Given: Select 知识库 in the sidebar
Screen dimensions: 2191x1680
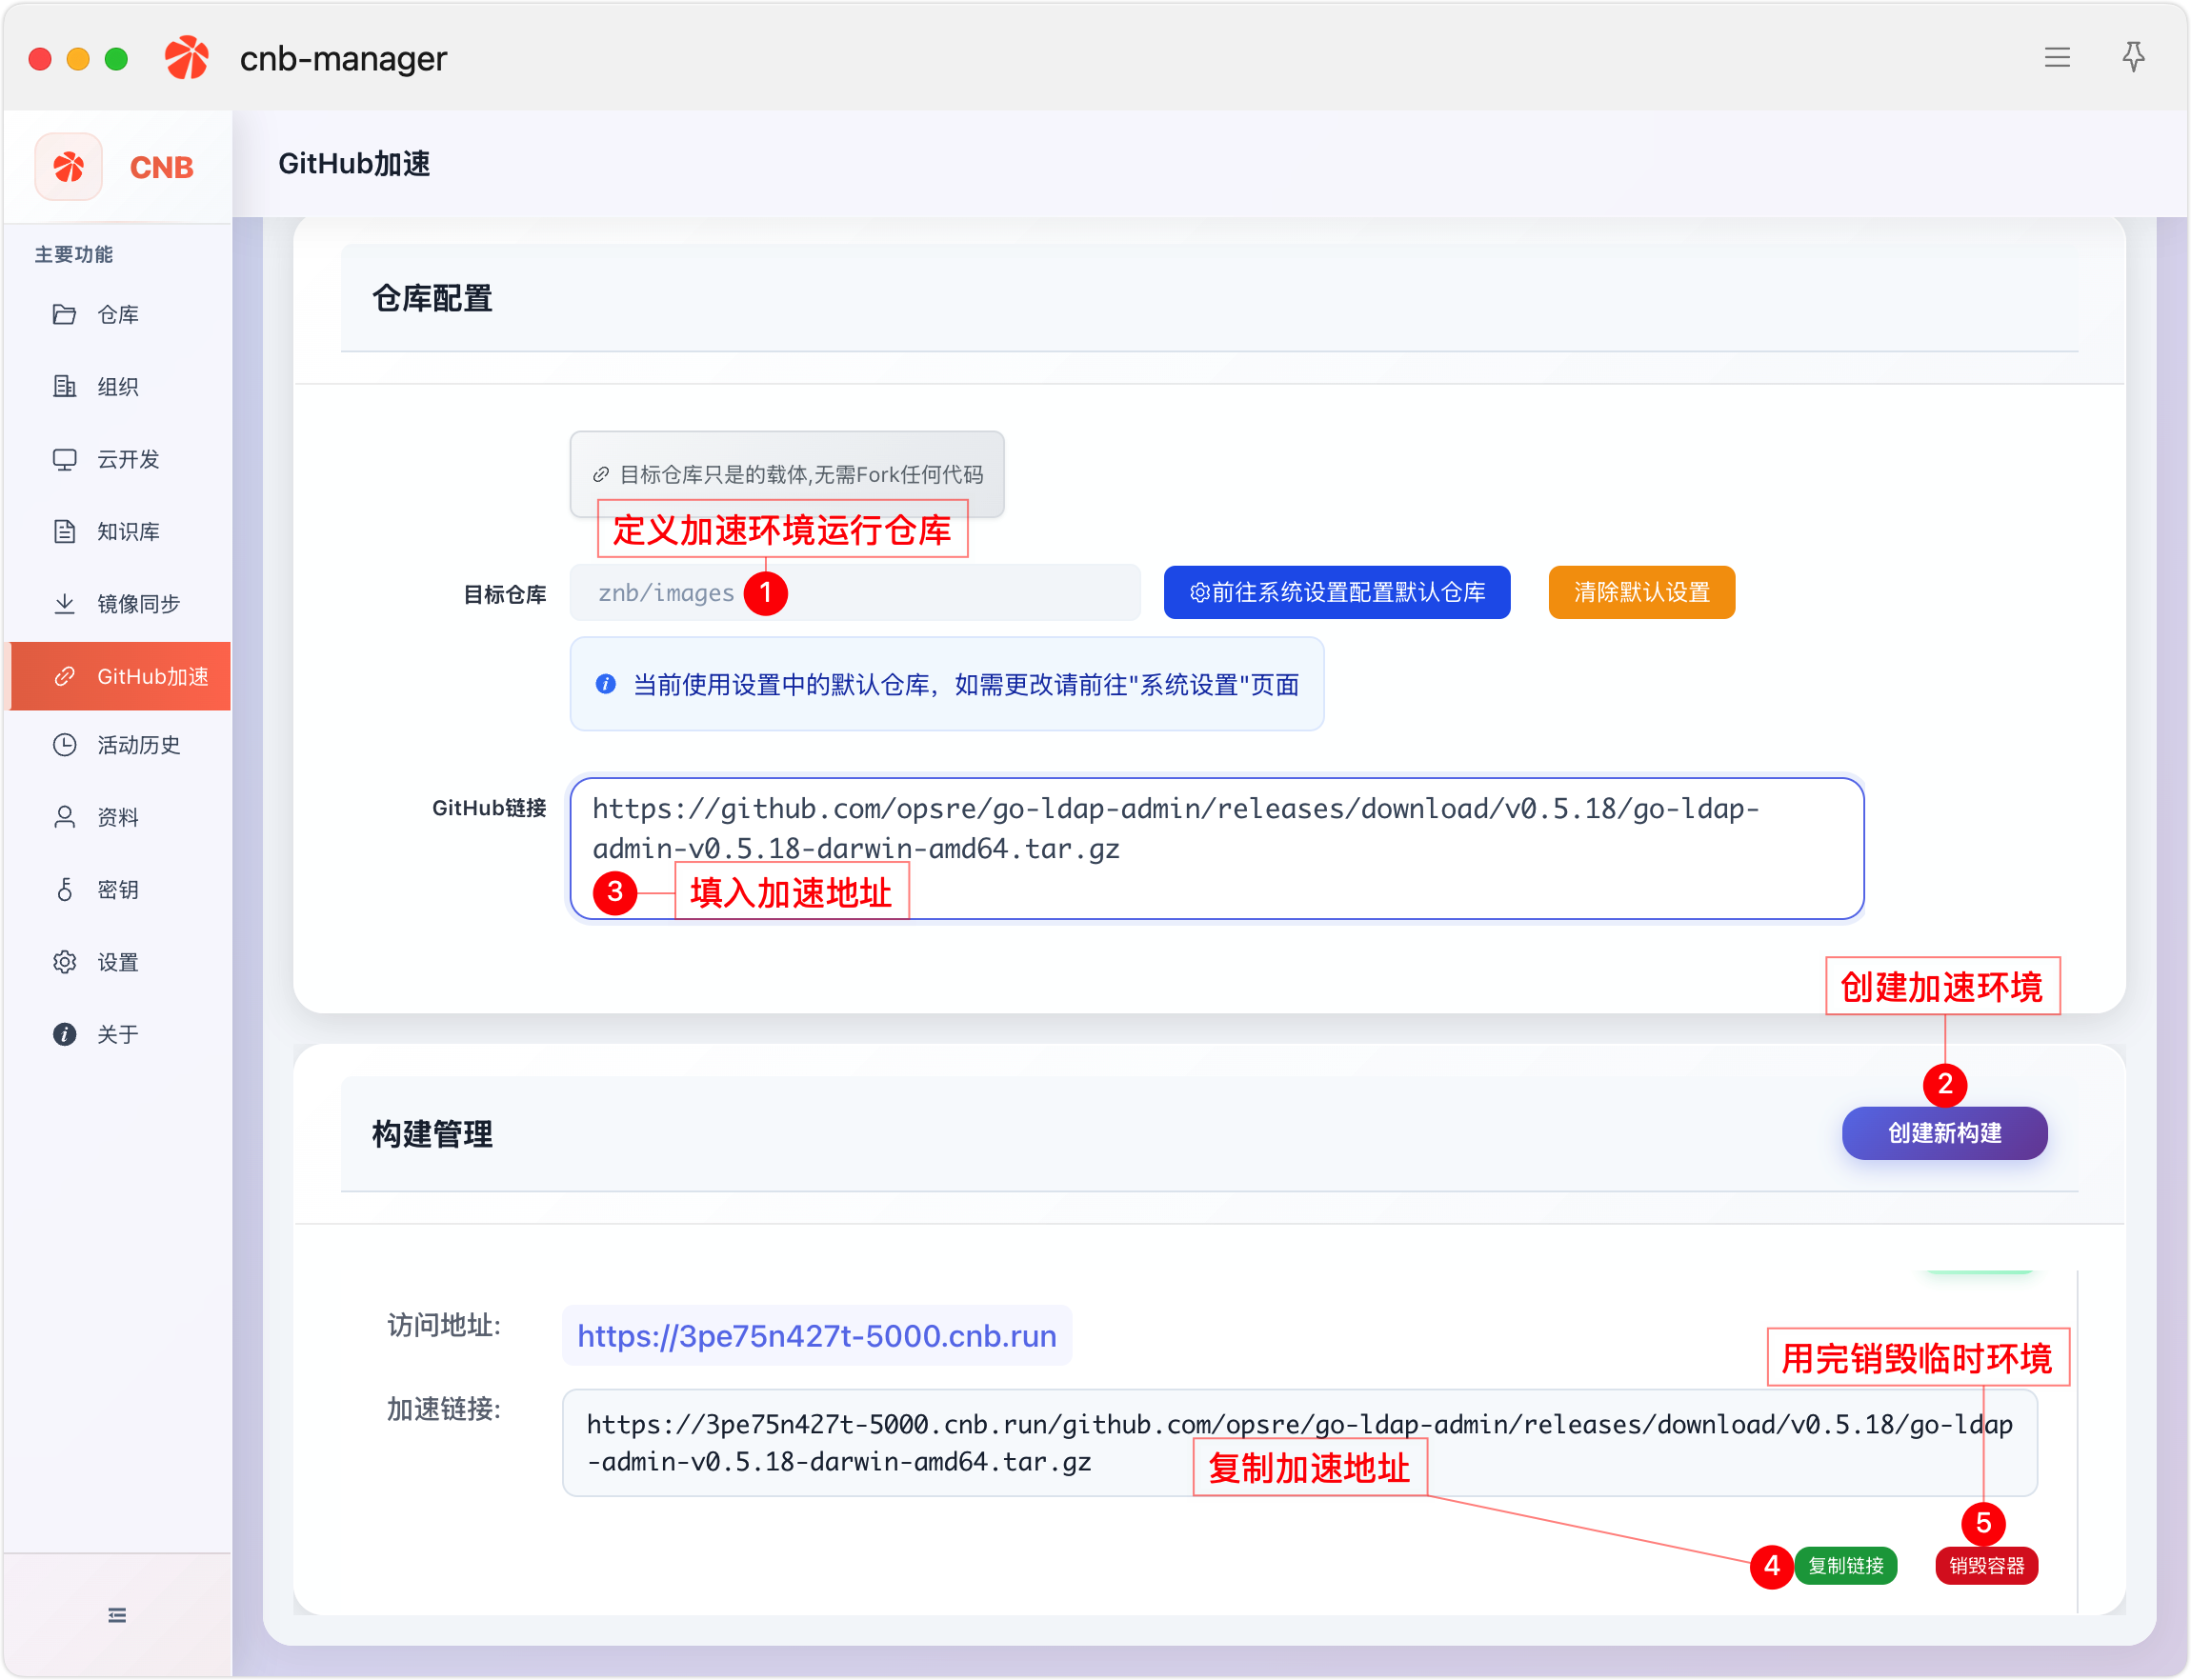Looking at the screenshot, I should [120, 532].
